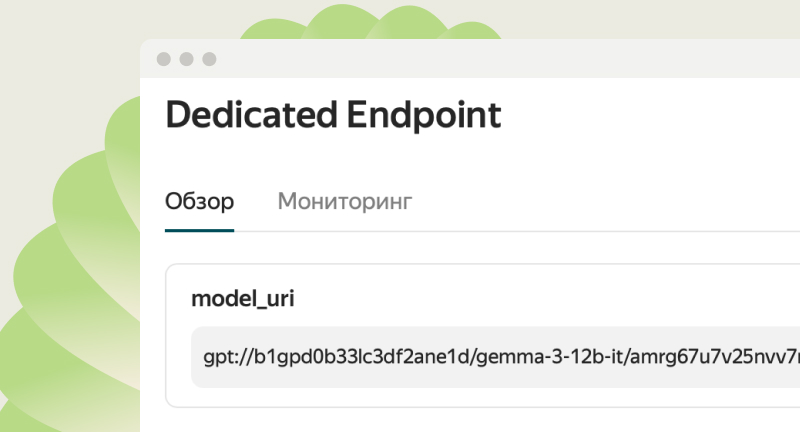Click the Dedicated Endpoint heading
This screenshot has width=800, height=432.
coord(332,115)
